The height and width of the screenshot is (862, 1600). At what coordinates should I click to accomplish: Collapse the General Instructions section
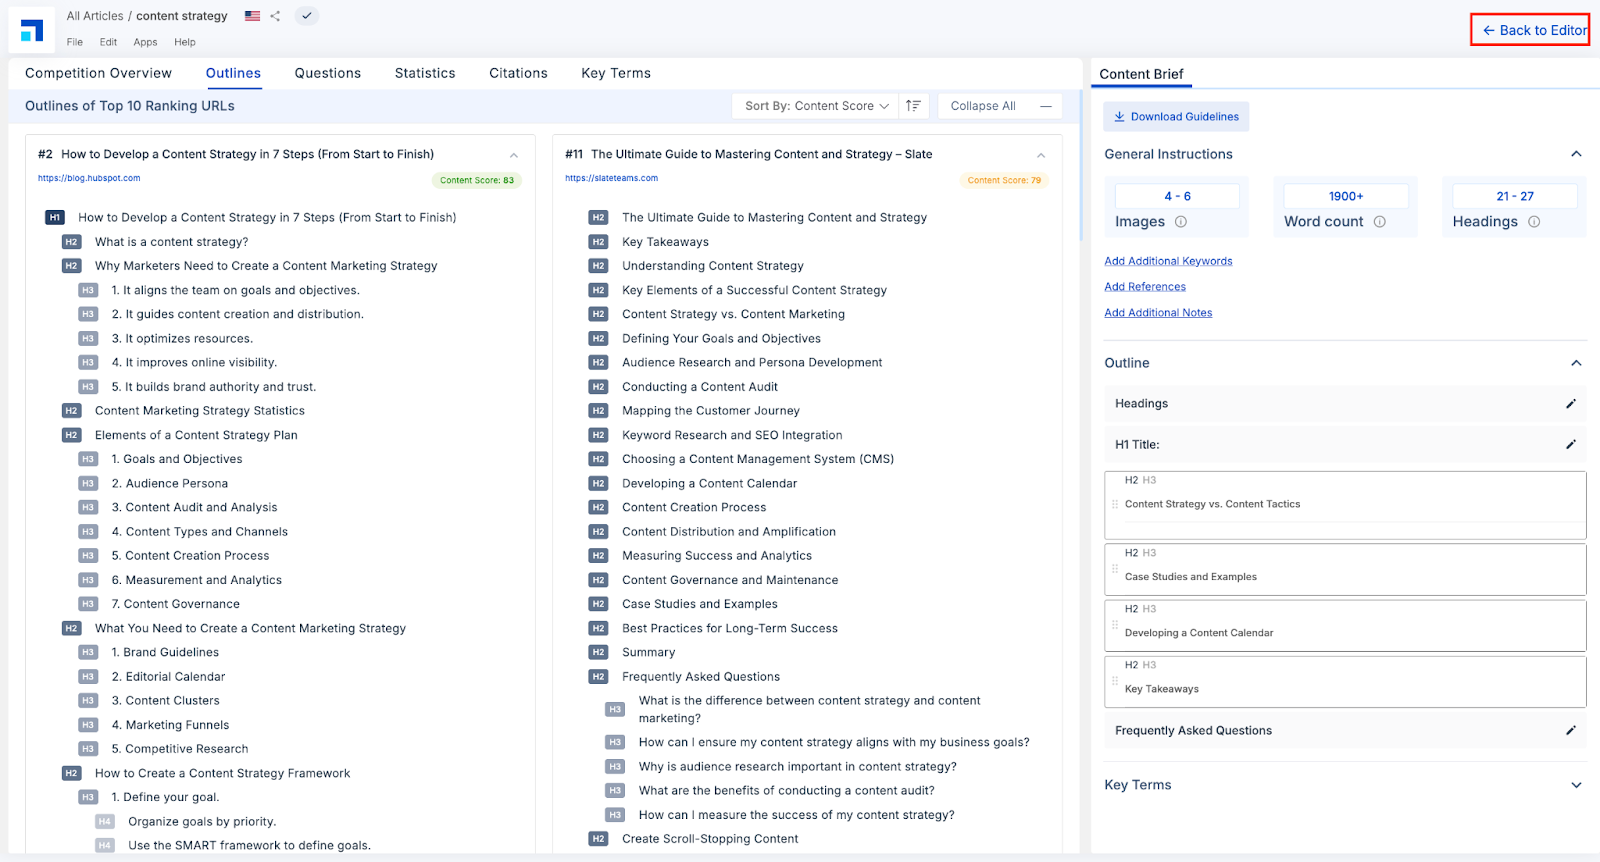point(1576,154)
